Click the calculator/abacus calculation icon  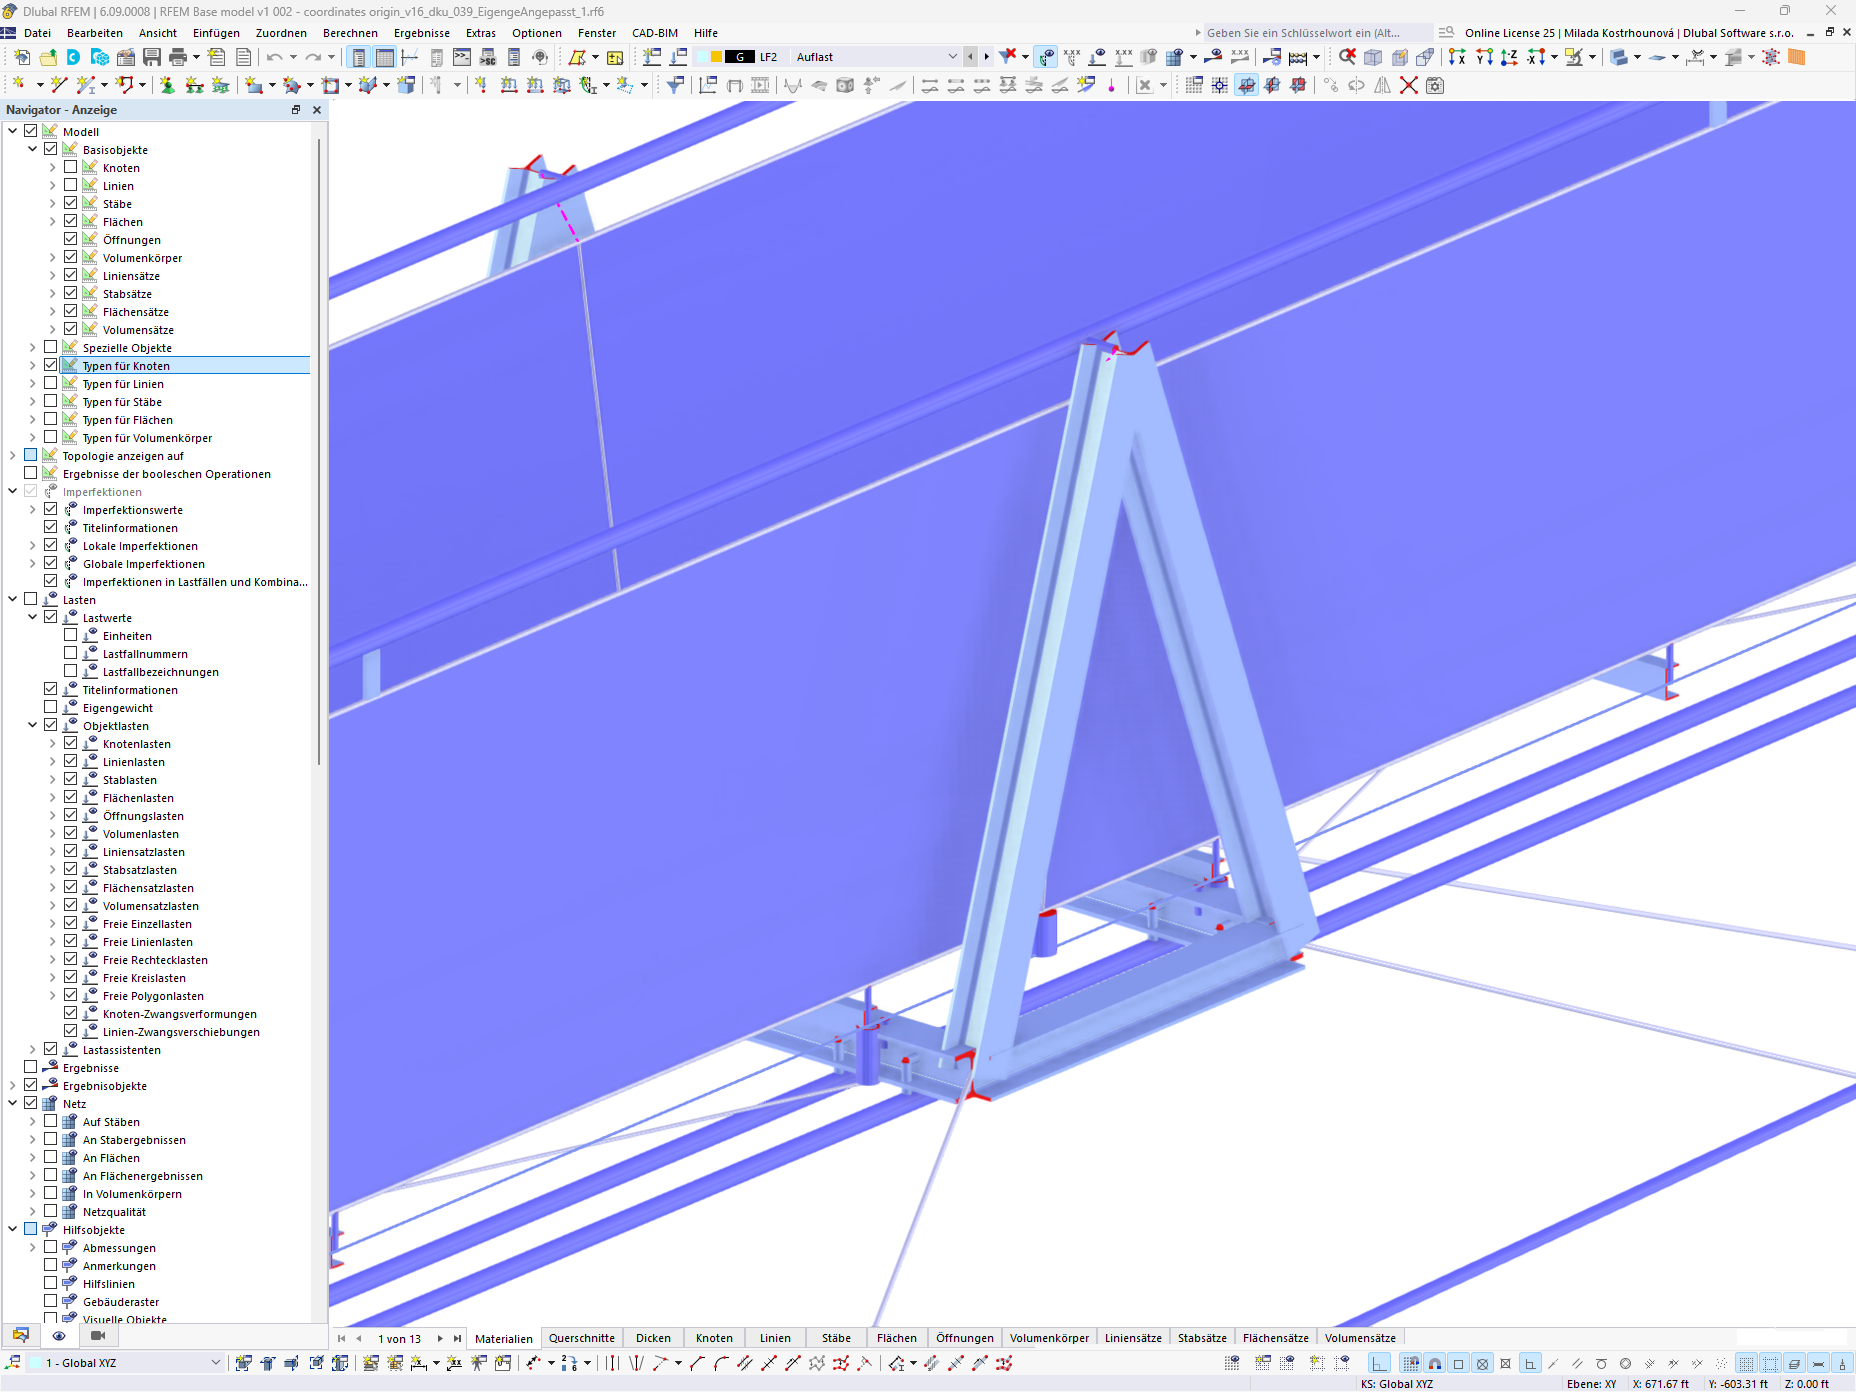(x=1297, y=57)
